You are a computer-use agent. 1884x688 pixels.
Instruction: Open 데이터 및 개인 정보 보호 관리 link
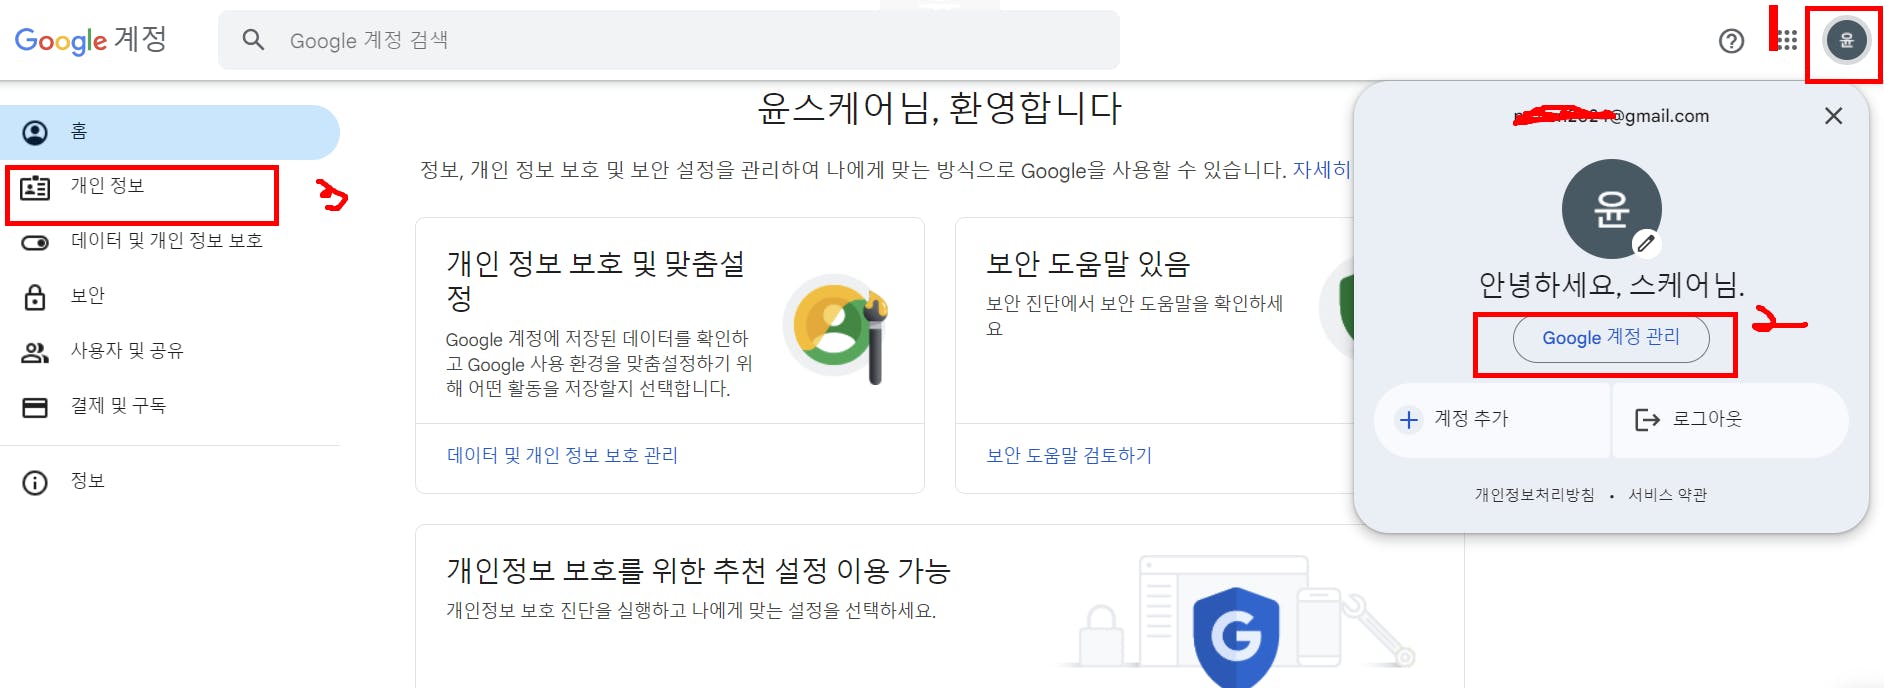[562, 456]
